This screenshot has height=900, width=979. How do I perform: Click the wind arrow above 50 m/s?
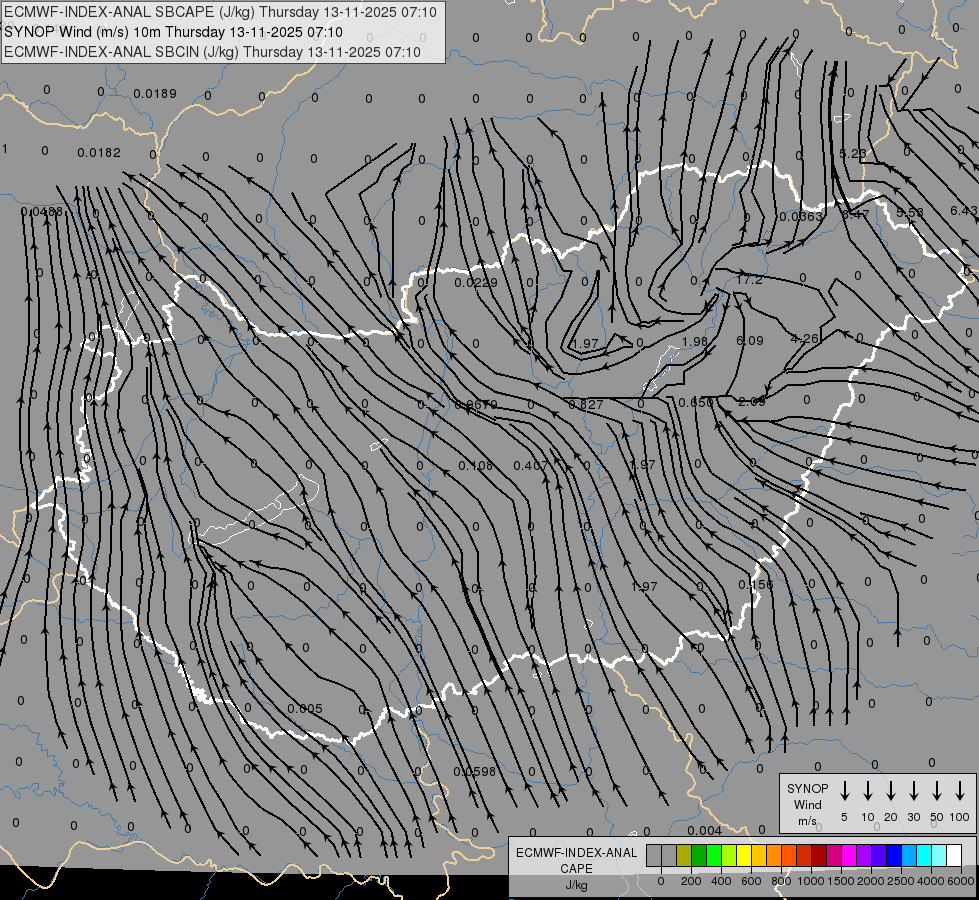click(x=937, y=791)
